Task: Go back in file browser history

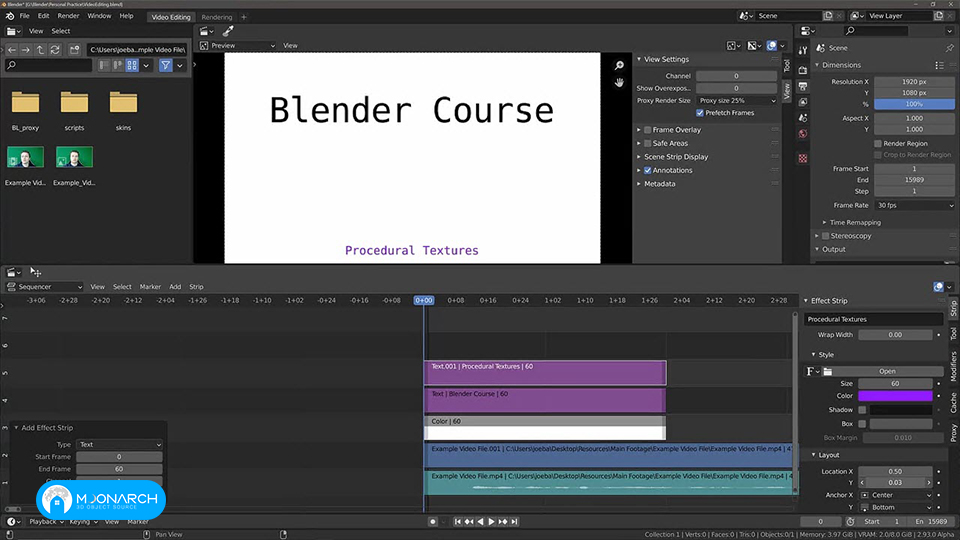Action: pyautogui.click(x=12, y=50)
